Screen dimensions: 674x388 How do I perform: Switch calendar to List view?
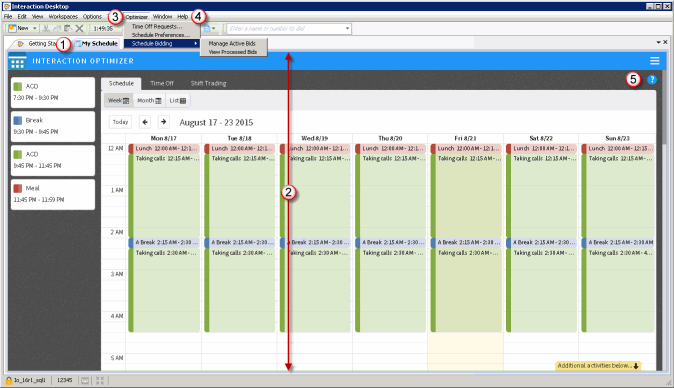coord(178,101)
